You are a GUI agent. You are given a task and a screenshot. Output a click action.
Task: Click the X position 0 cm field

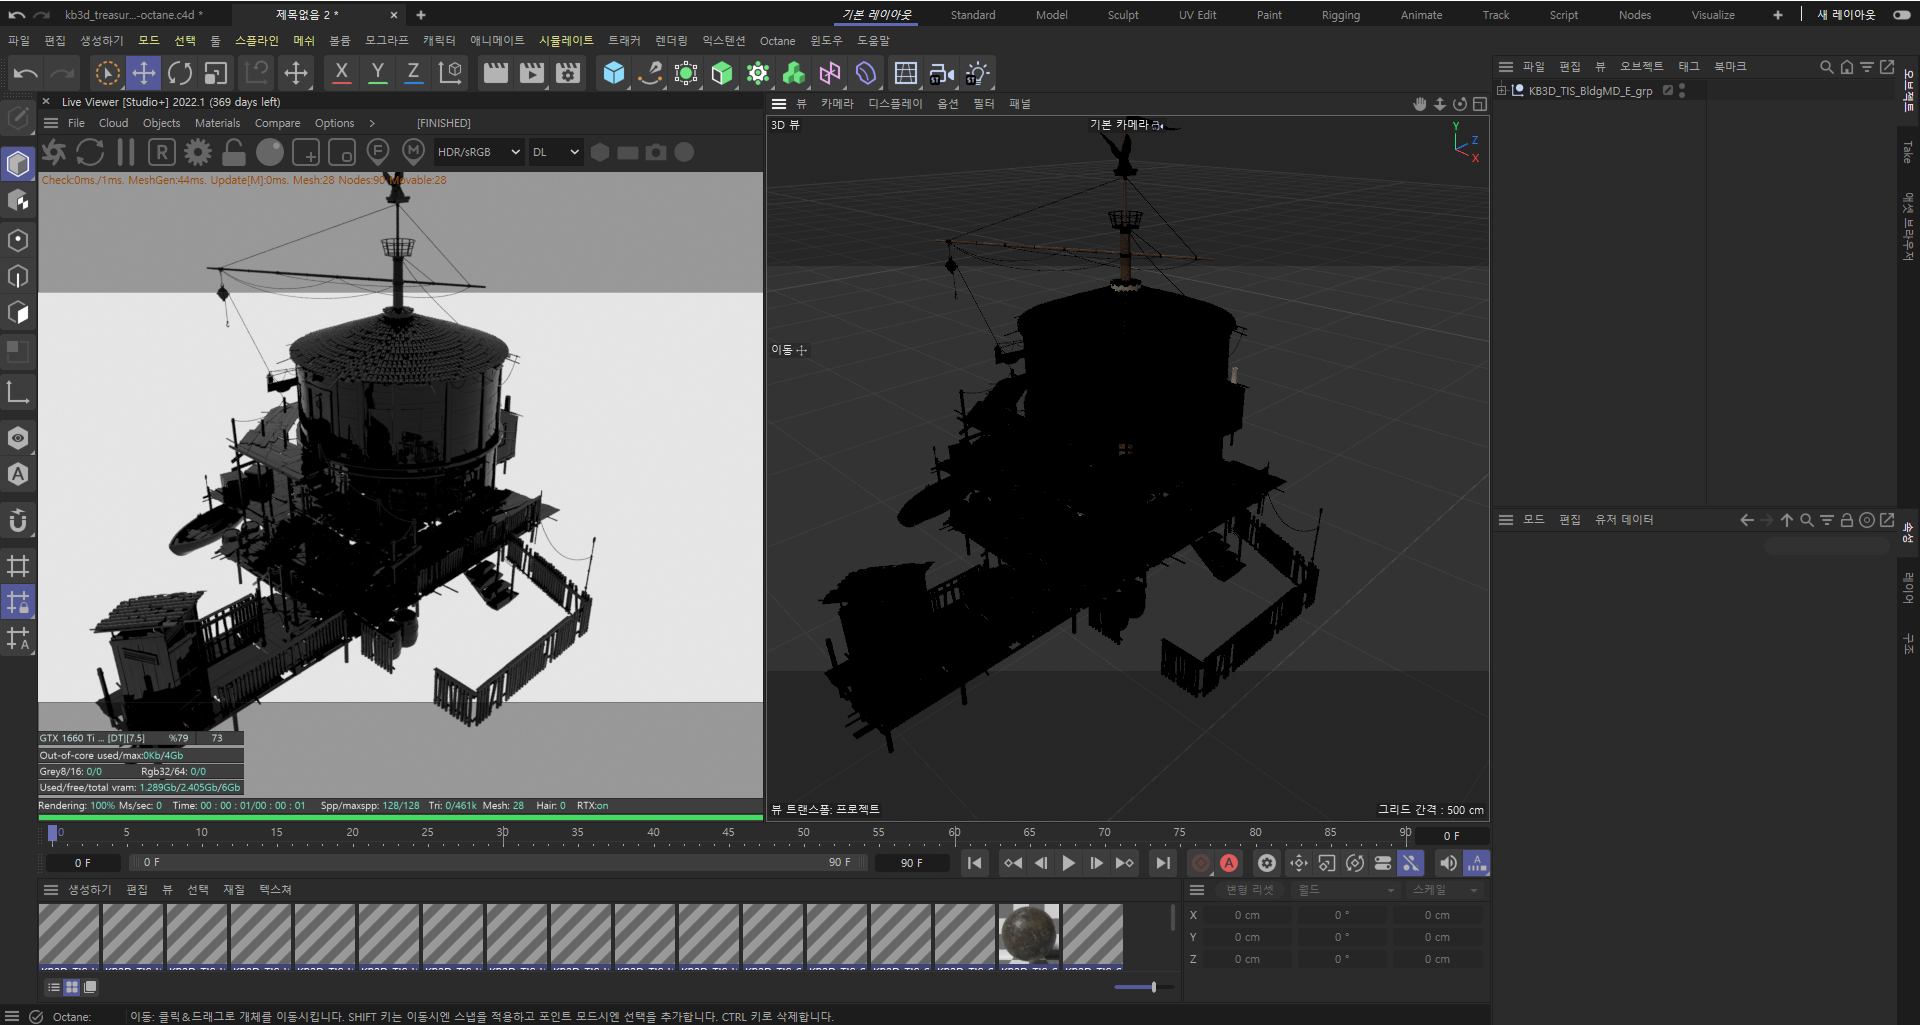1247,915
